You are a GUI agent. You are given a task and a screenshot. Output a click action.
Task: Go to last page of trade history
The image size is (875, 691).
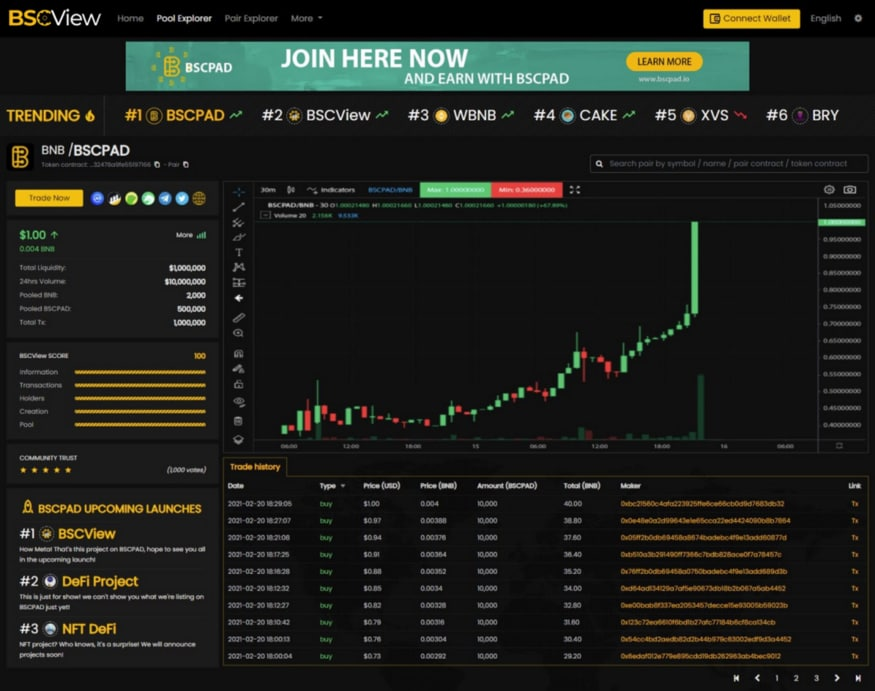pyautogui.click(x=858, y=678)
